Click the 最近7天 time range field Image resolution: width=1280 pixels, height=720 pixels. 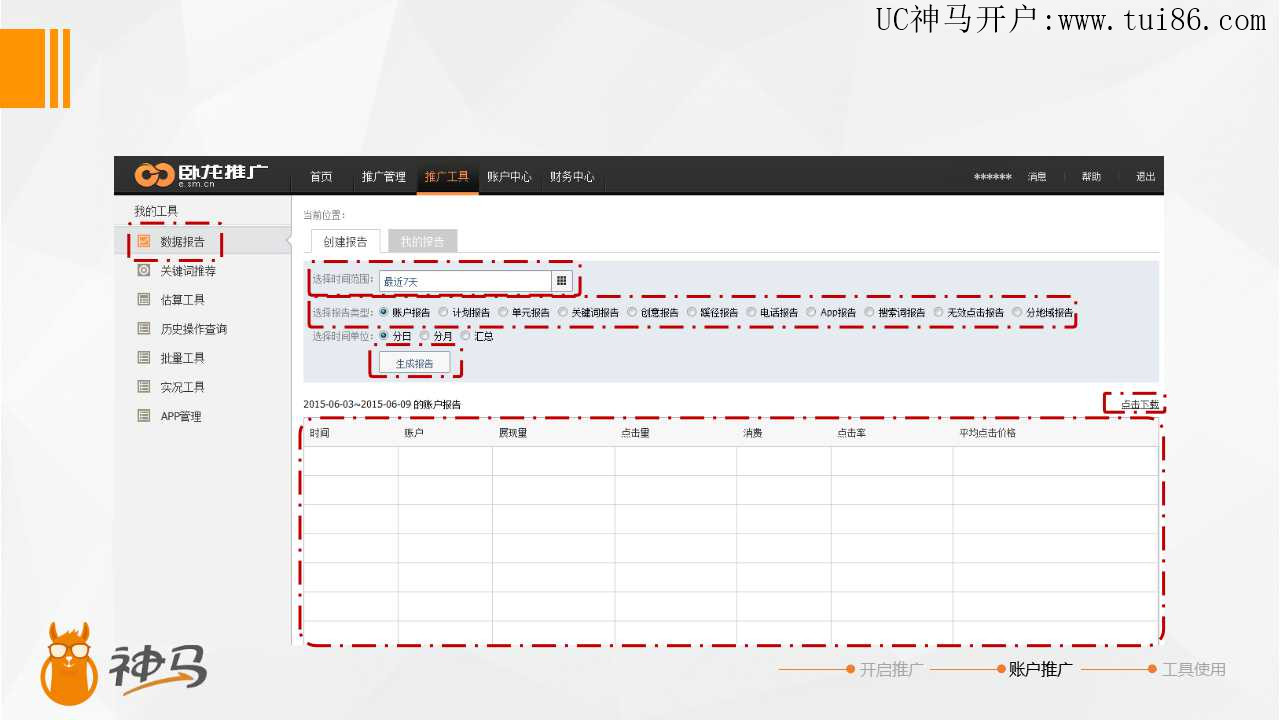point(465,281)
